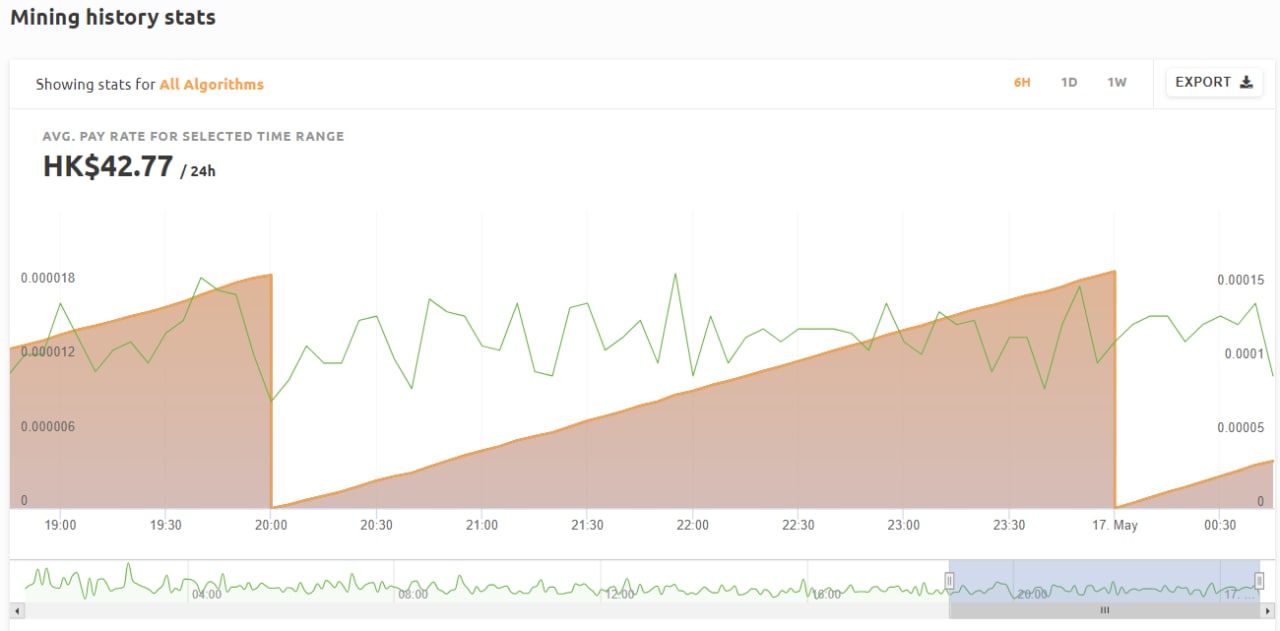1280x631 pixels.
Task: Click the right range handle in navigator
Action: (x=1259, y=580)
